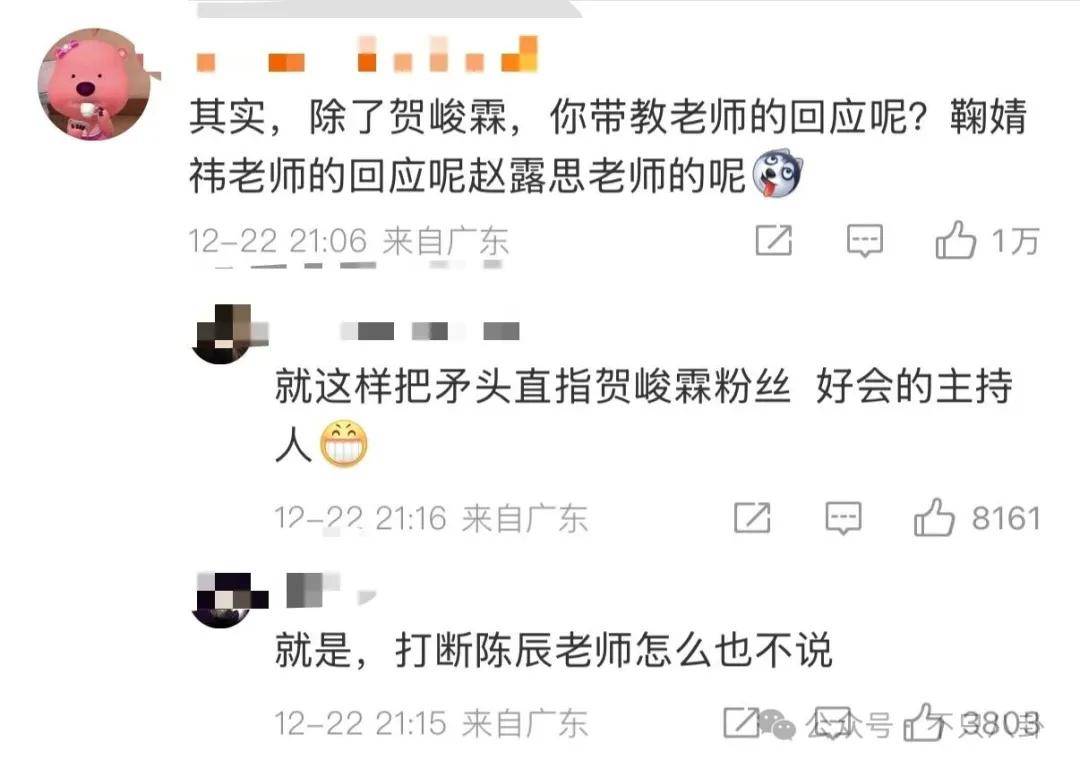The height and width of the screenshot is (768, 1080).
Task: Share the 21:15 comment
Action: 741,723
